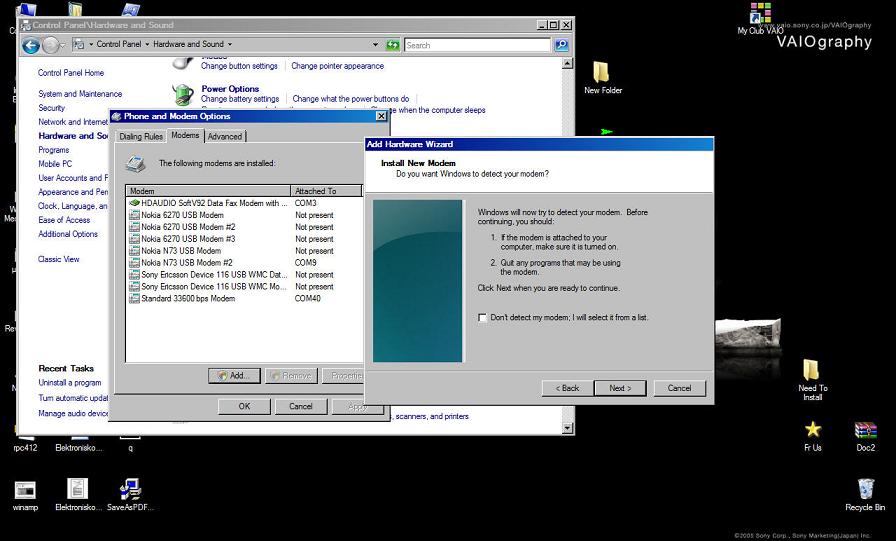Select the Standard 33600 bps Modem entry

point(188,298)
